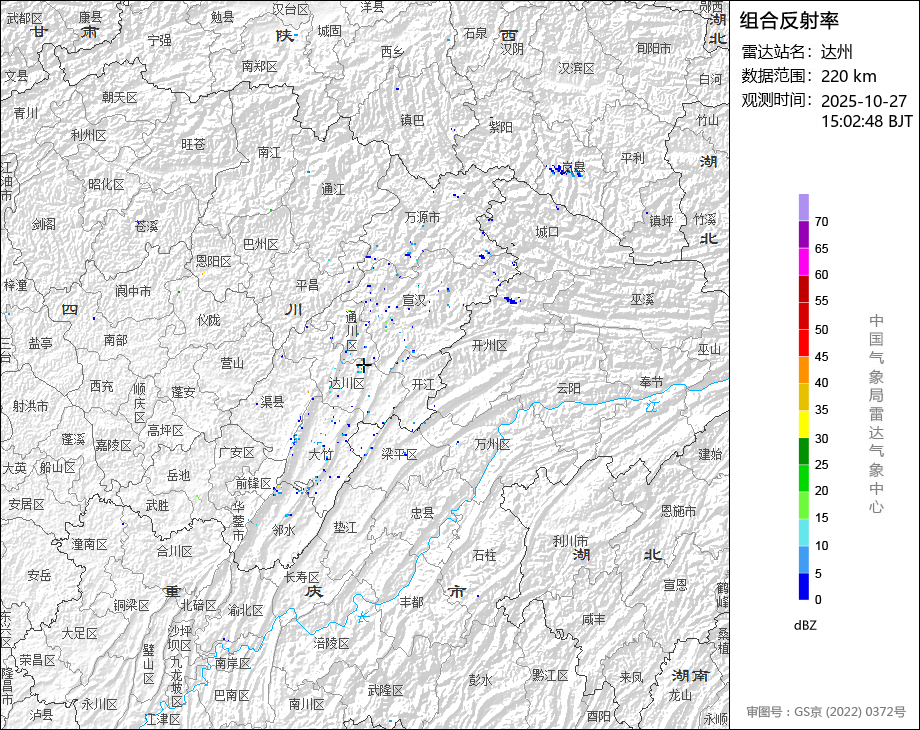Pick the light purple swatch above 70
The height and width of the screenshot is (730, 920).
[x=804, y=207]
